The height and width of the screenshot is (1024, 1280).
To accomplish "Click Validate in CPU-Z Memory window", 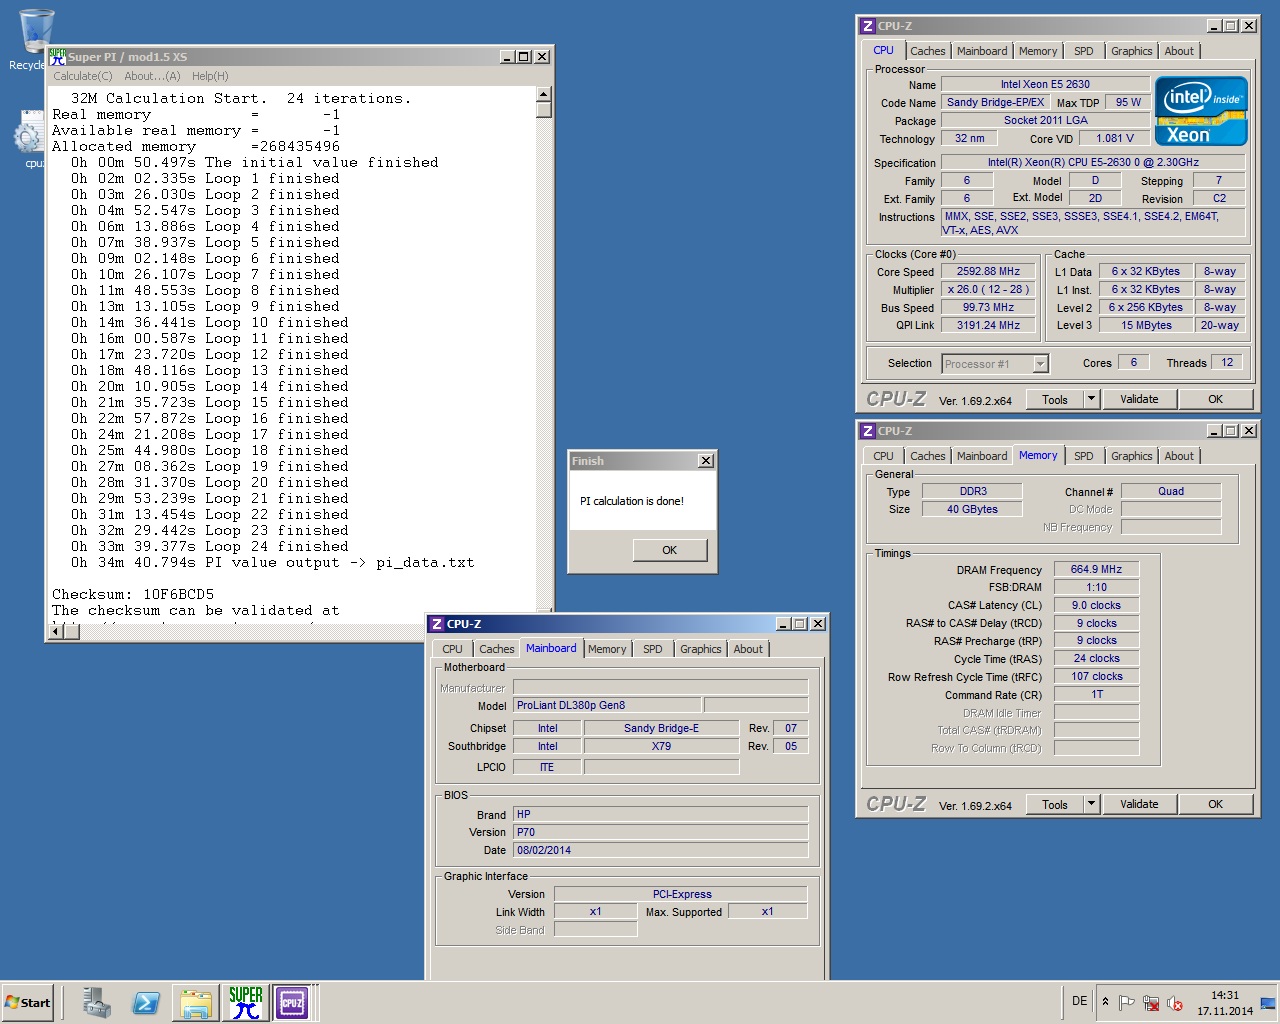I will coord(1139,804).
